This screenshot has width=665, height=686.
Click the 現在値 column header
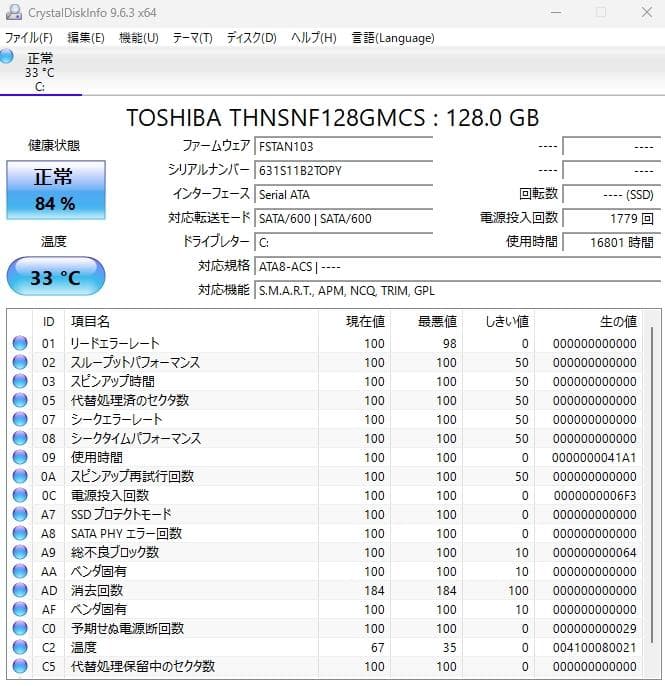354,322
